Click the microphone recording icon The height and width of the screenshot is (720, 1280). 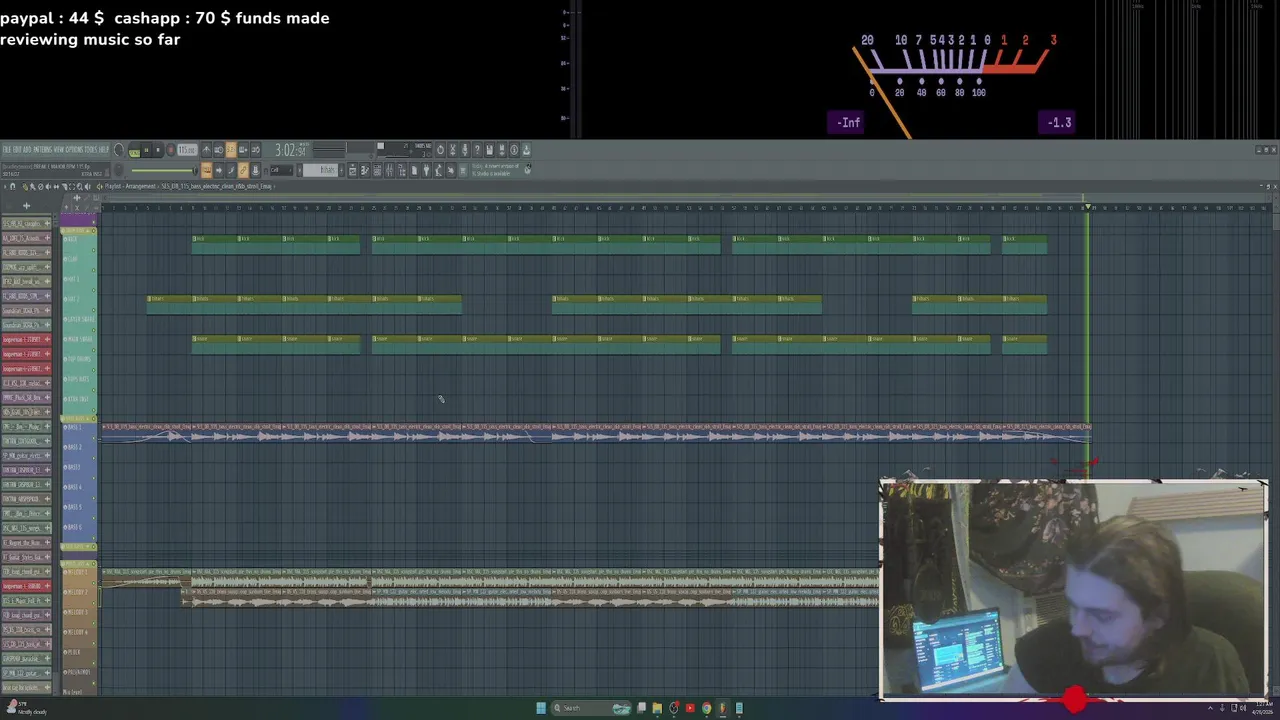click(x=465, y=149)
